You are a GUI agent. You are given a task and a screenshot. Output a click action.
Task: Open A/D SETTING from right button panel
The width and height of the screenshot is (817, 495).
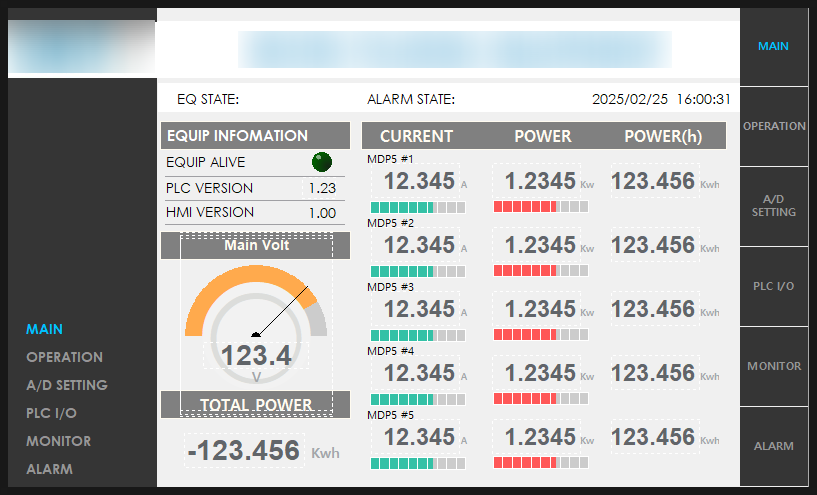774,206
